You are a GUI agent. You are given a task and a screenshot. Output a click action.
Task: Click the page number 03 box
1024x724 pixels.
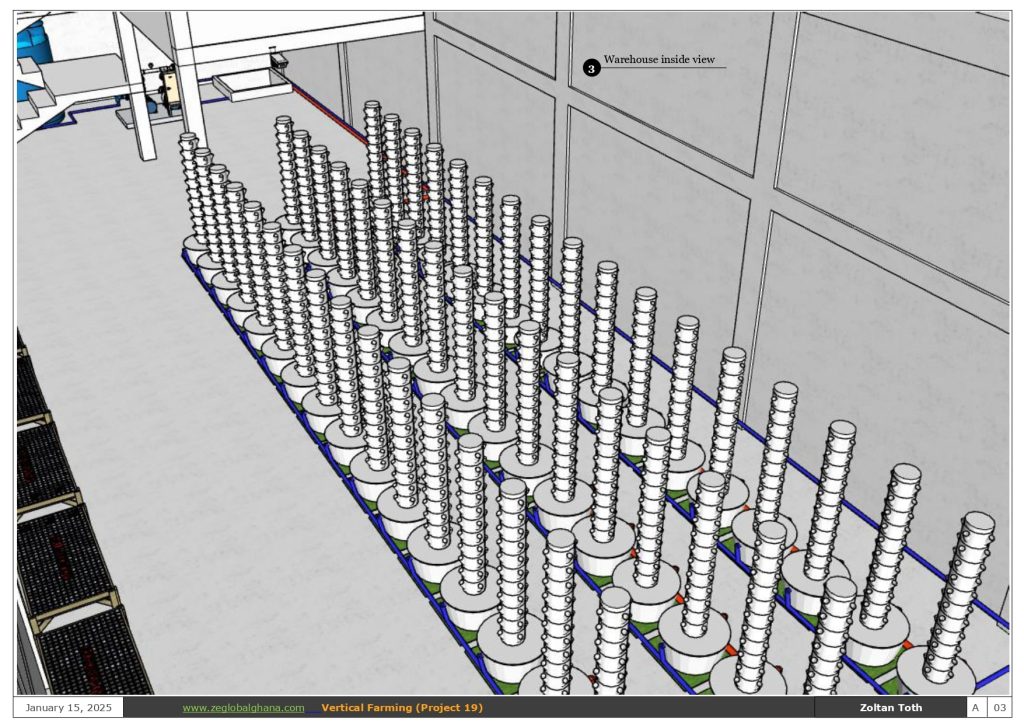pos(999,708)
